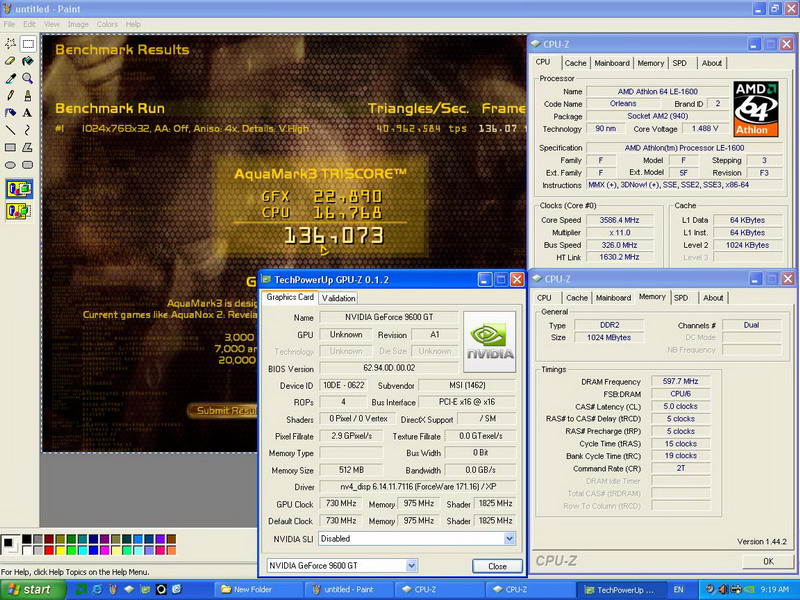Image resolution: width=800 pixels, height=600 pixels.
Task: Select the Curve tool in Paint
Action: tap(28, 130)
